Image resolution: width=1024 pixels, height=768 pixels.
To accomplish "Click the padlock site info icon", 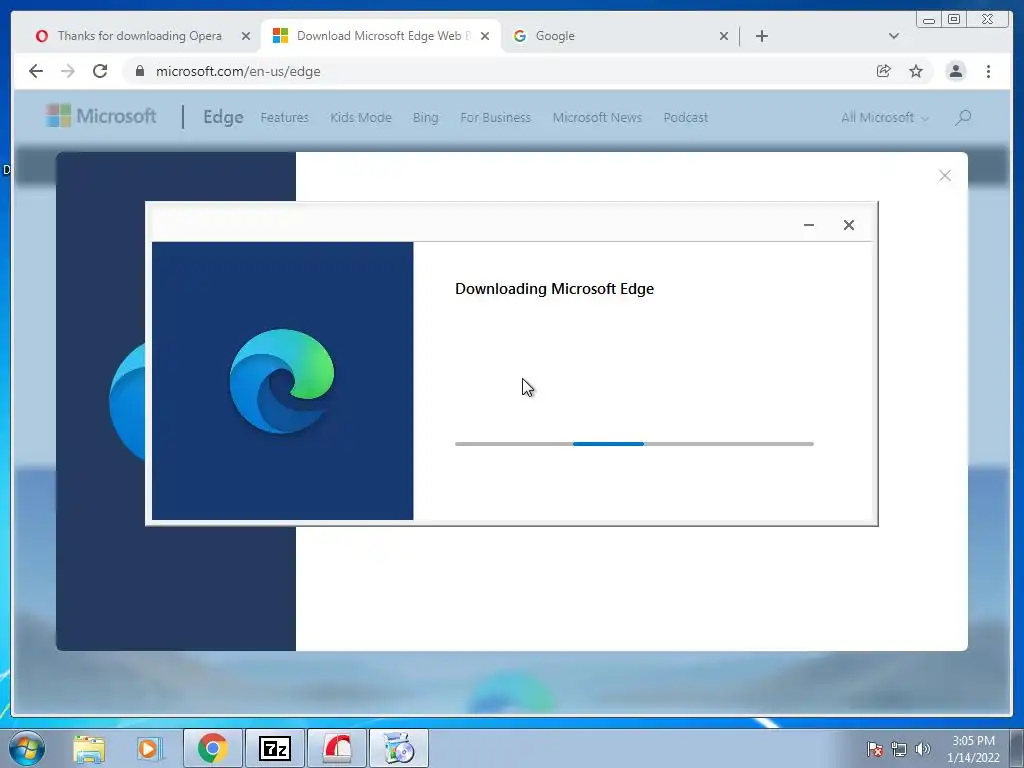I will [140, 71].
